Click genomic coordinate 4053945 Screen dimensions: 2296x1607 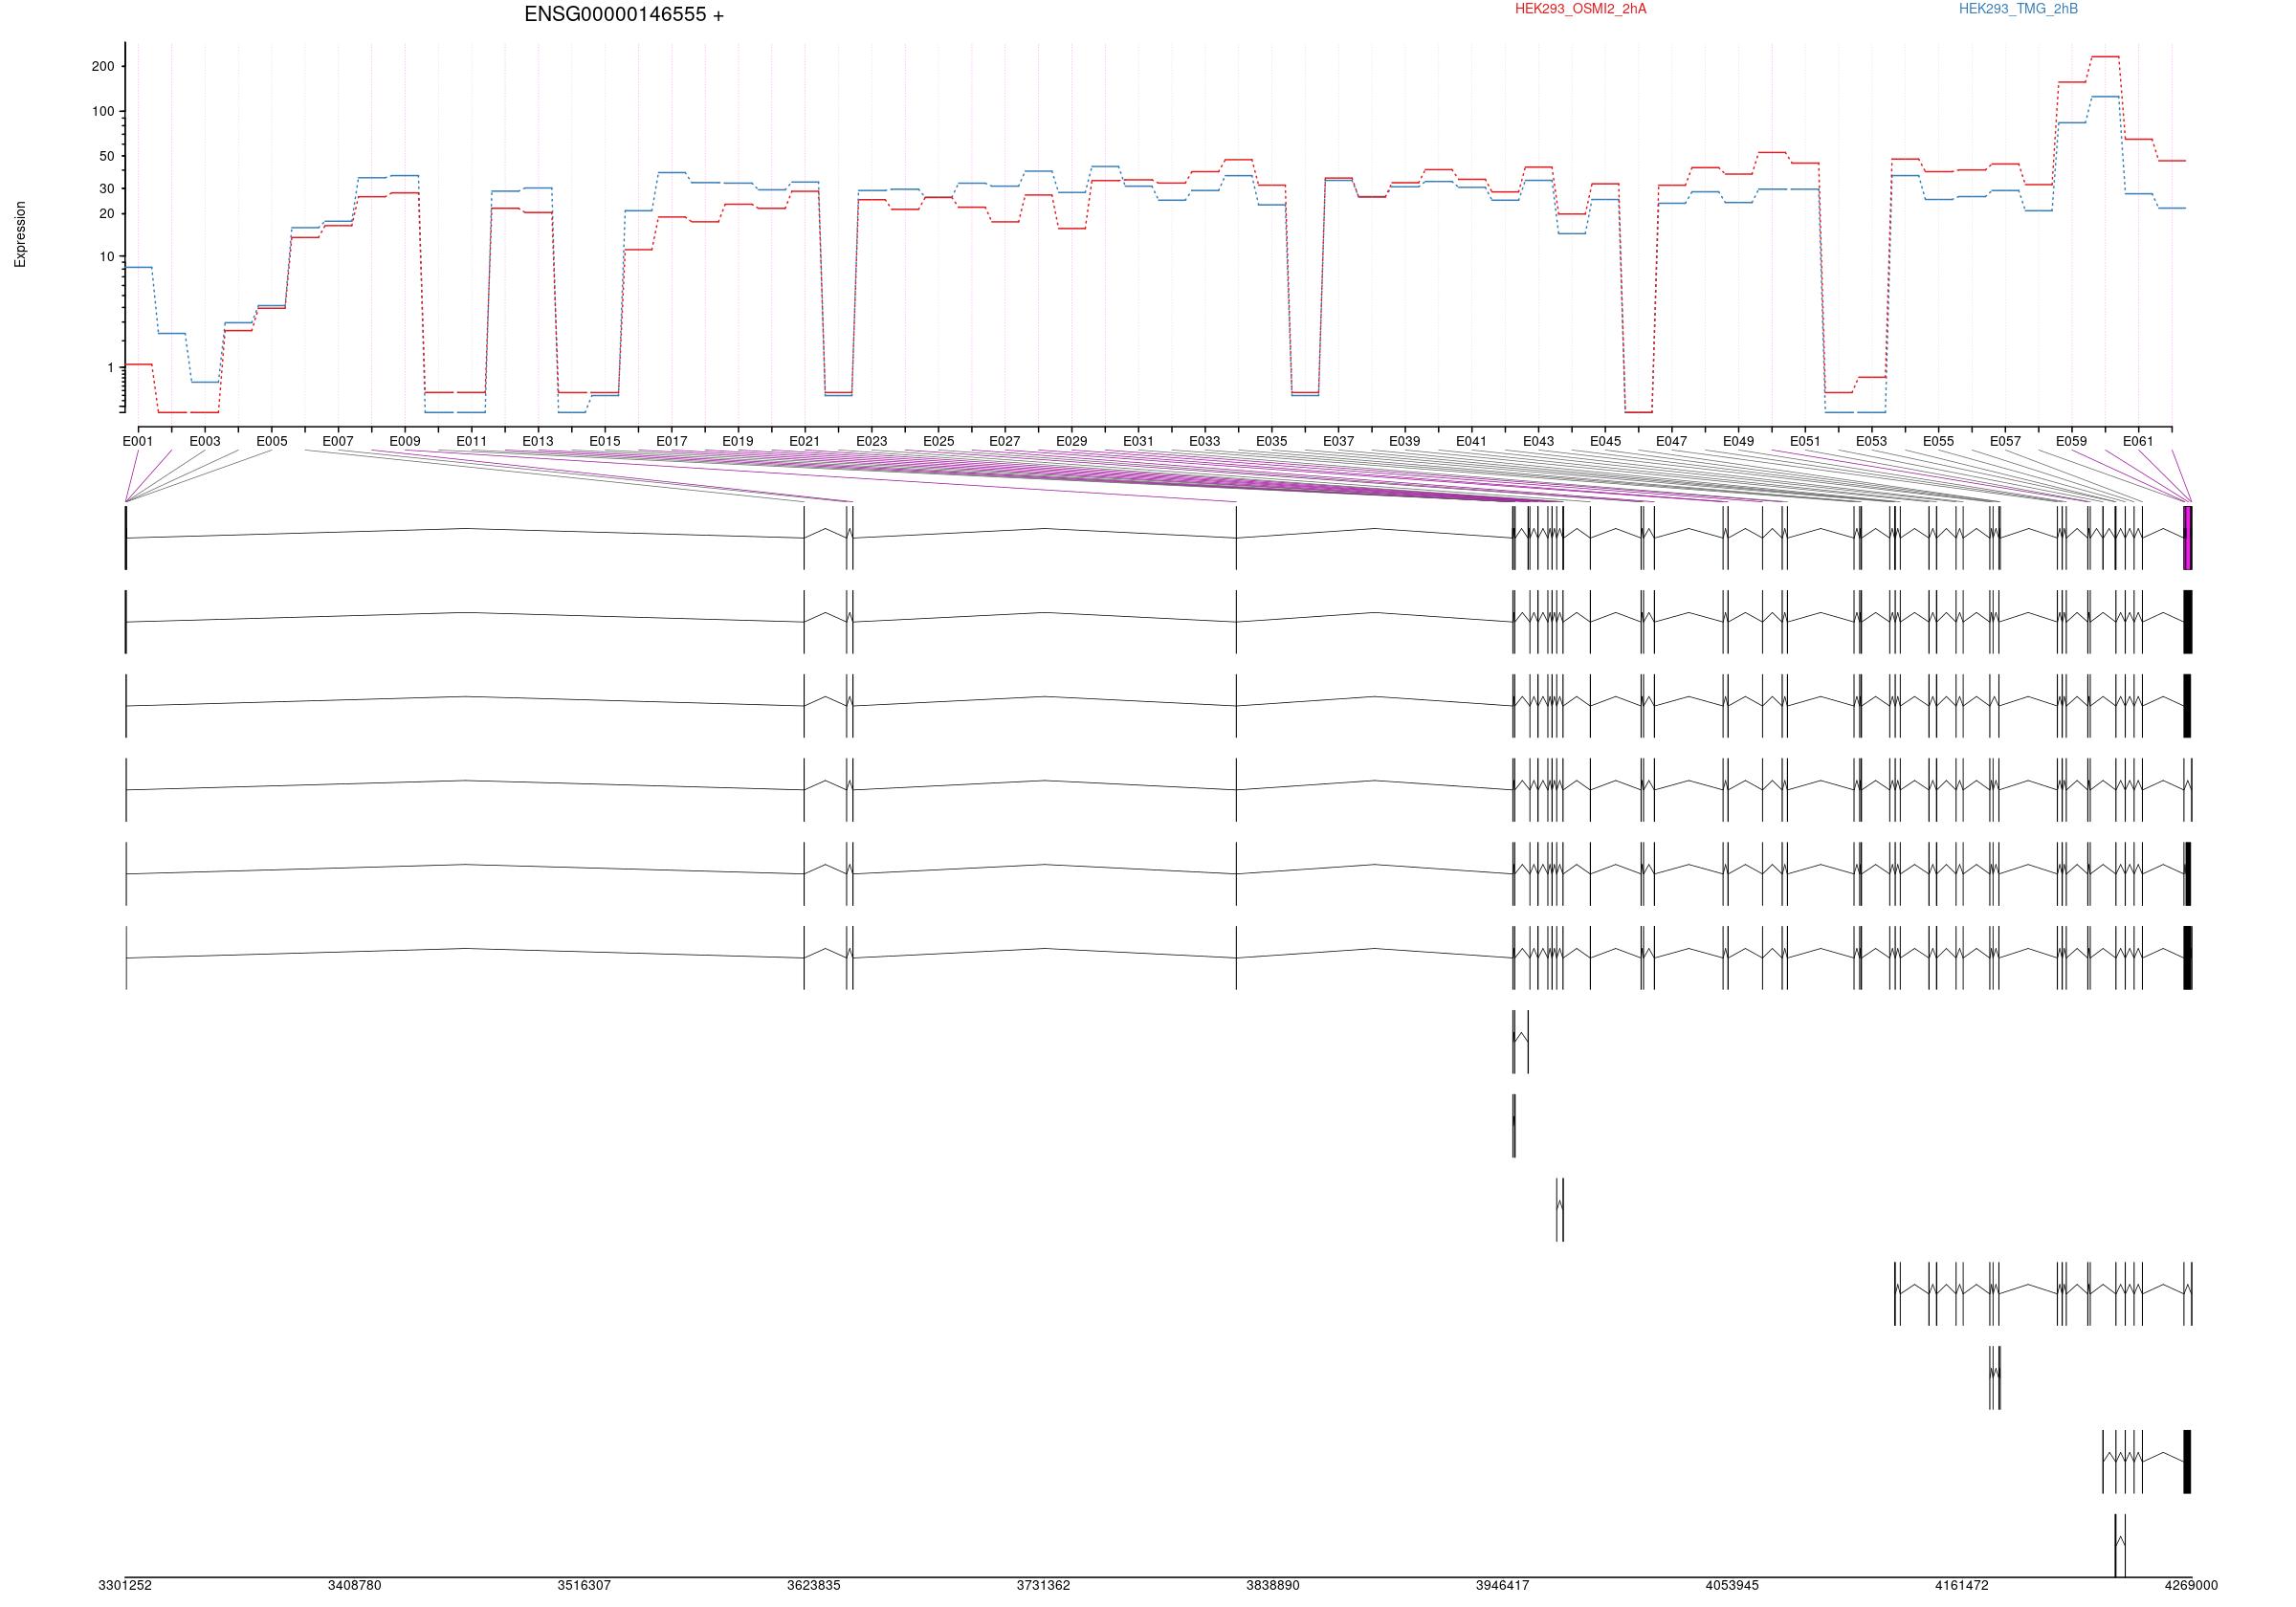tap(1732, 1586)
